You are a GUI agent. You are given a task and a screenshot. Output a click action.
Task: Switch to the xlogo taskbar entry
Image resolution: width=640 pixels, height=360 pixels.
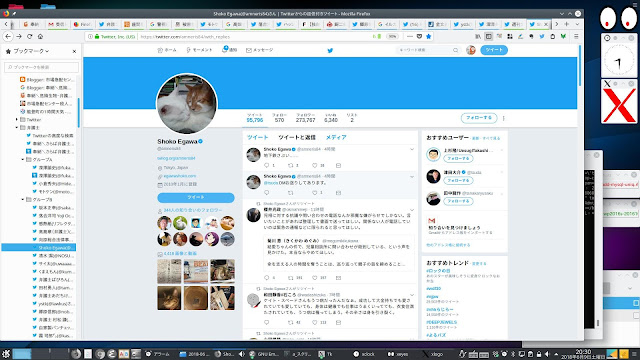433,354
